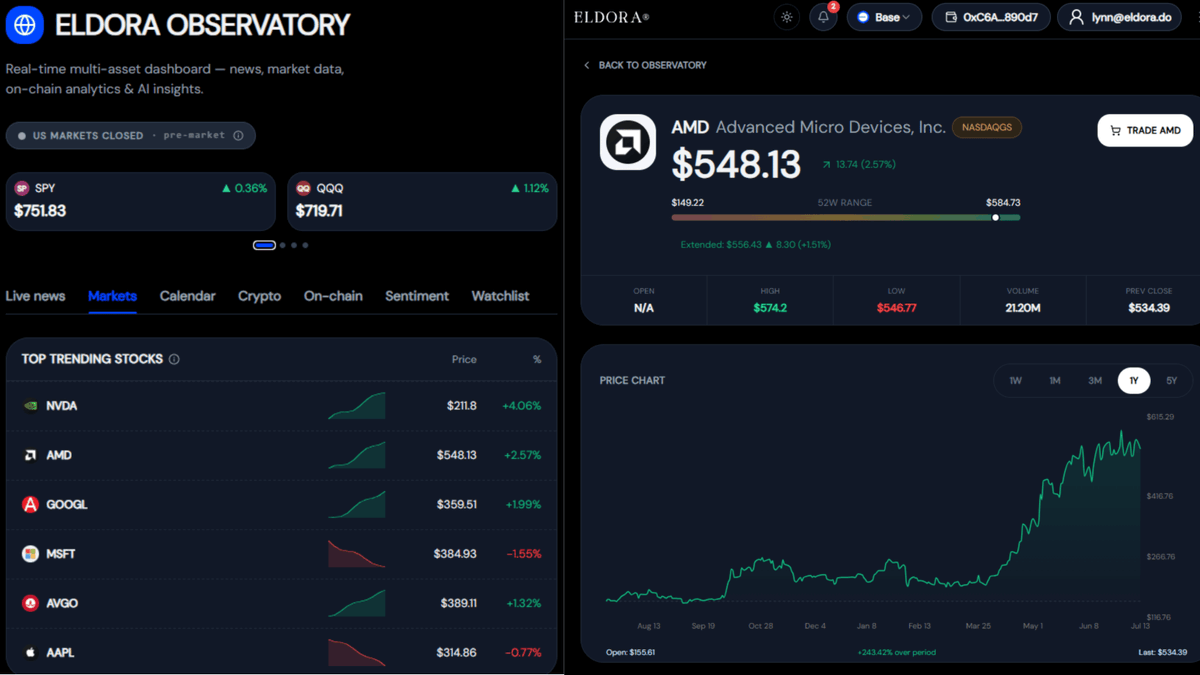This screenshot has width=1200, height=675.
Task: Open the lynn@eldora.do account menu
Action: [x=1119, y=17]
